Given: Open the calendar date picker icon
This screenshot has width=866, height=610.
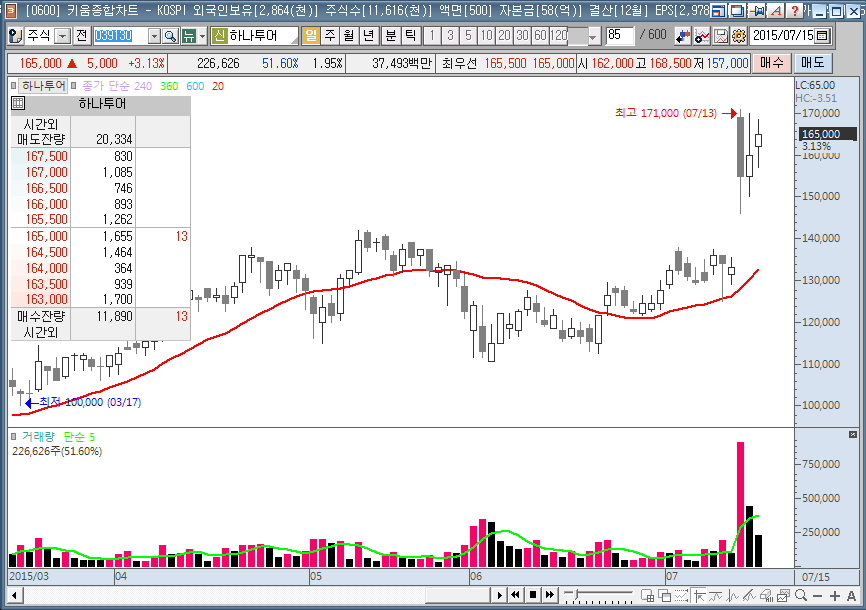Looking at the screenshot, I should tap(821, 36).
